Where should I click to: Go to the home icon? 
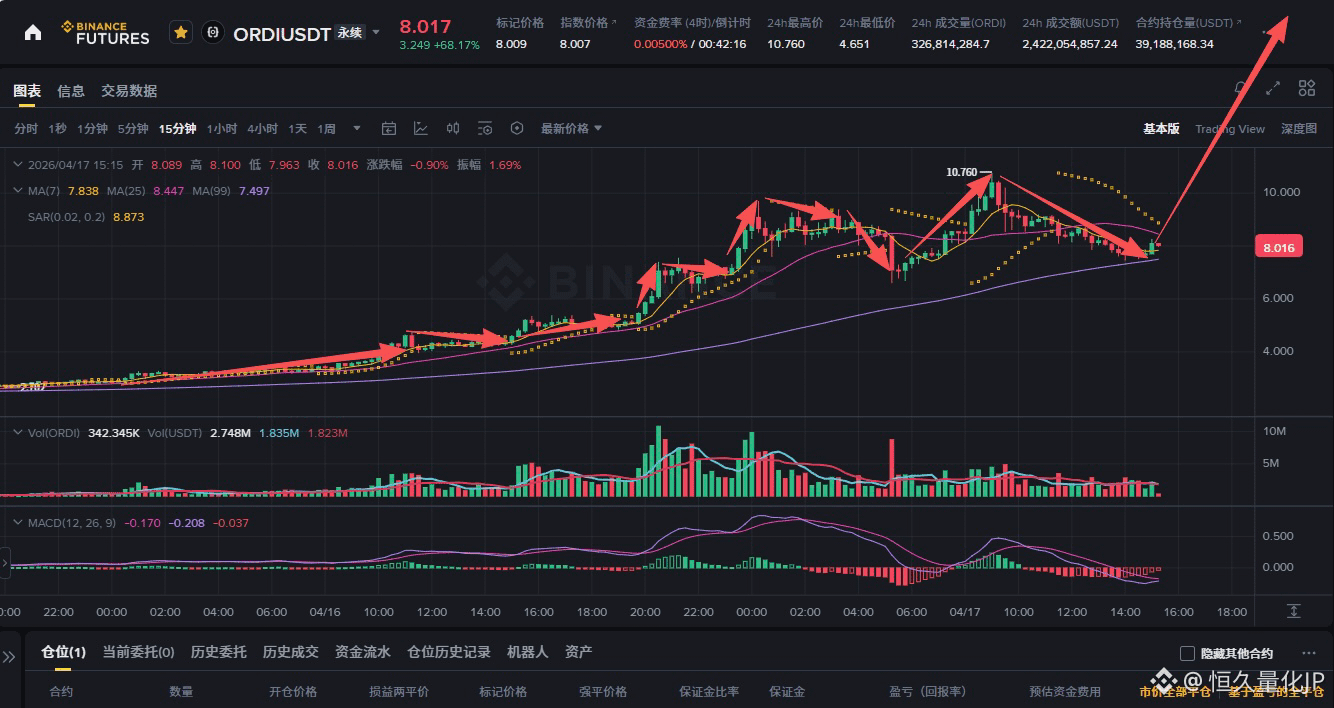point(33,32)
